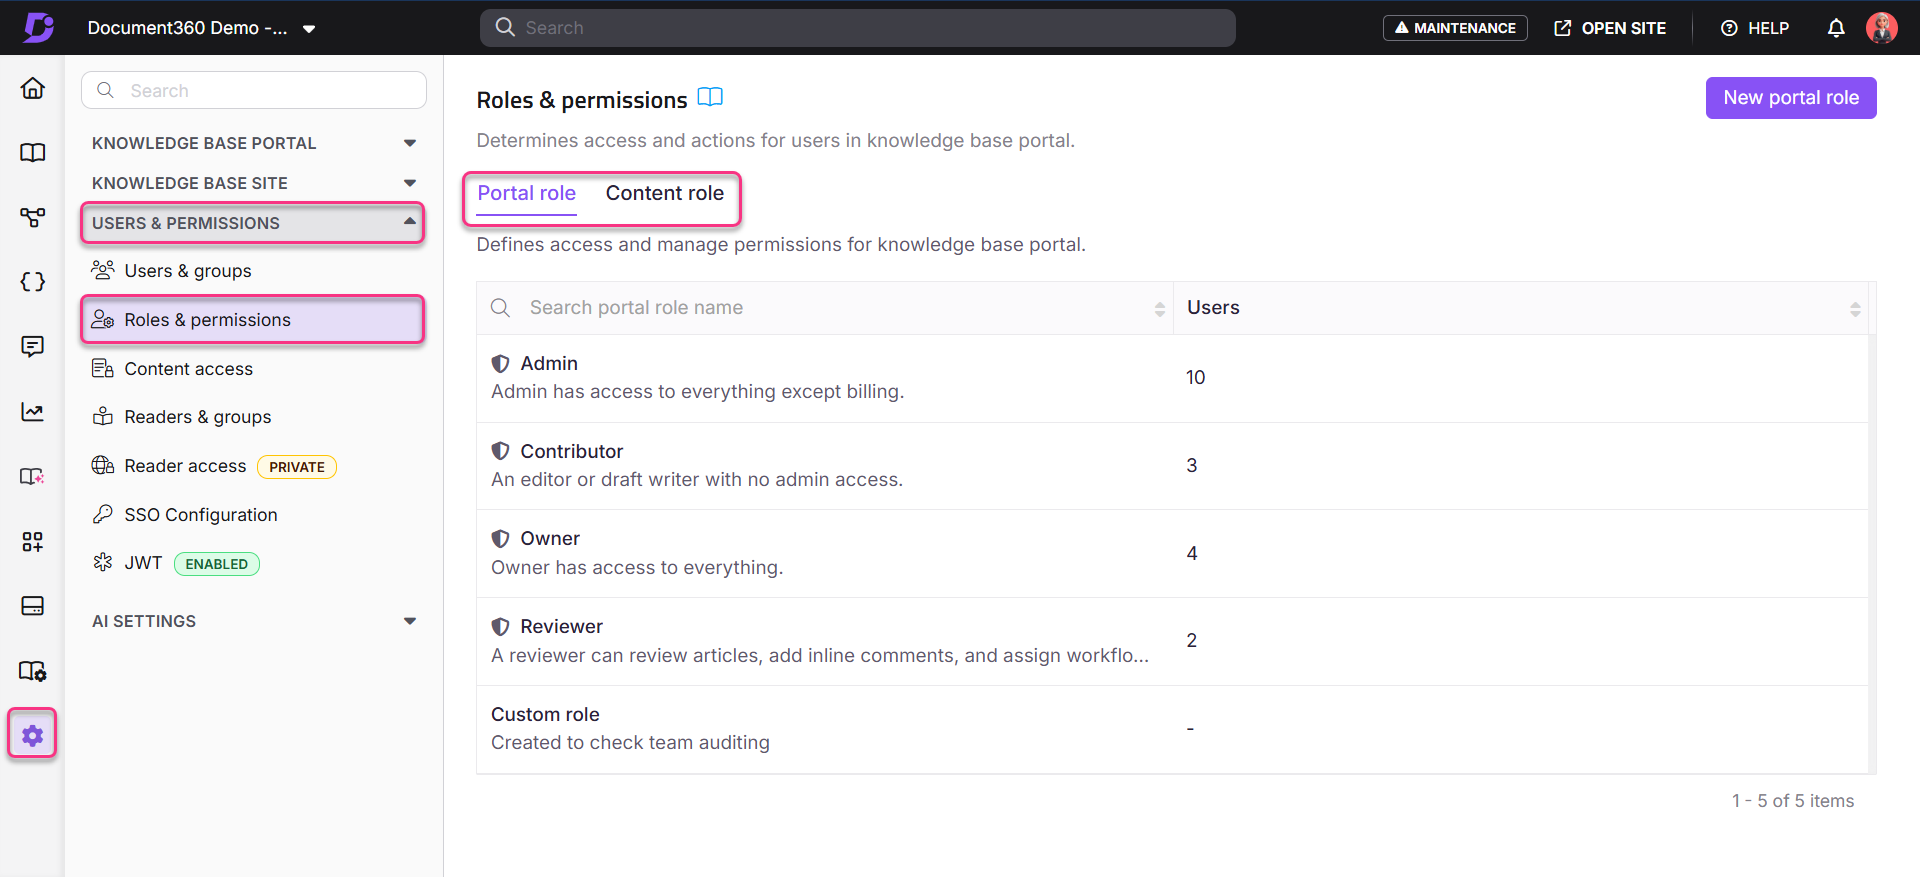Open Content access in sidebar
The width and height of the screenshot is (1920, 877).
[253, 369]
